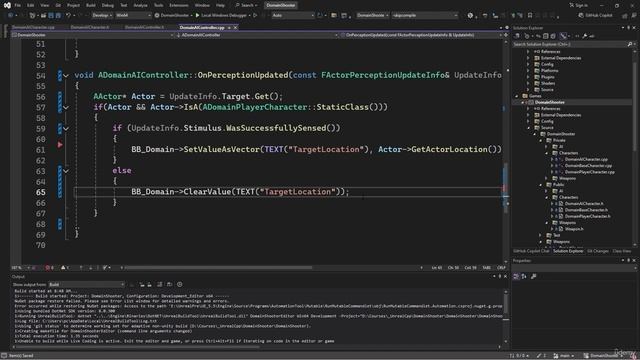640x360 pixels.
Task: Click the Undo toolbar icon
Action: [69, 16]
